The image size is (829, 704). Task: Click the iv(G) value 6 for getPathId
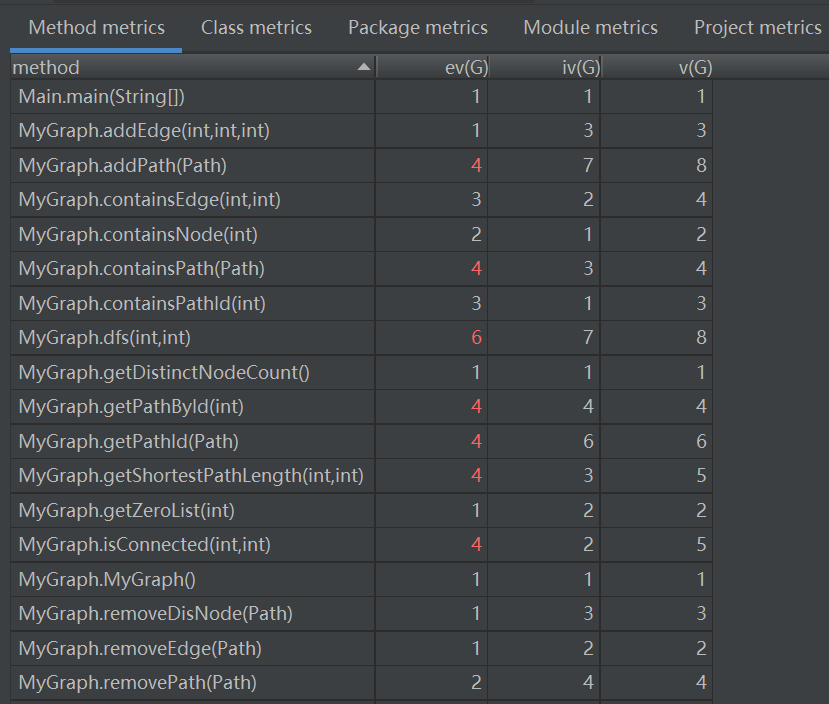click(588, 441)
